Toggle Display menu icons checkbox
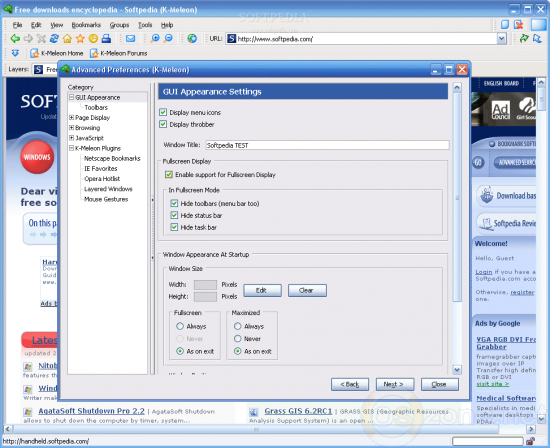 pyautogui.click(x=163, y=112)
